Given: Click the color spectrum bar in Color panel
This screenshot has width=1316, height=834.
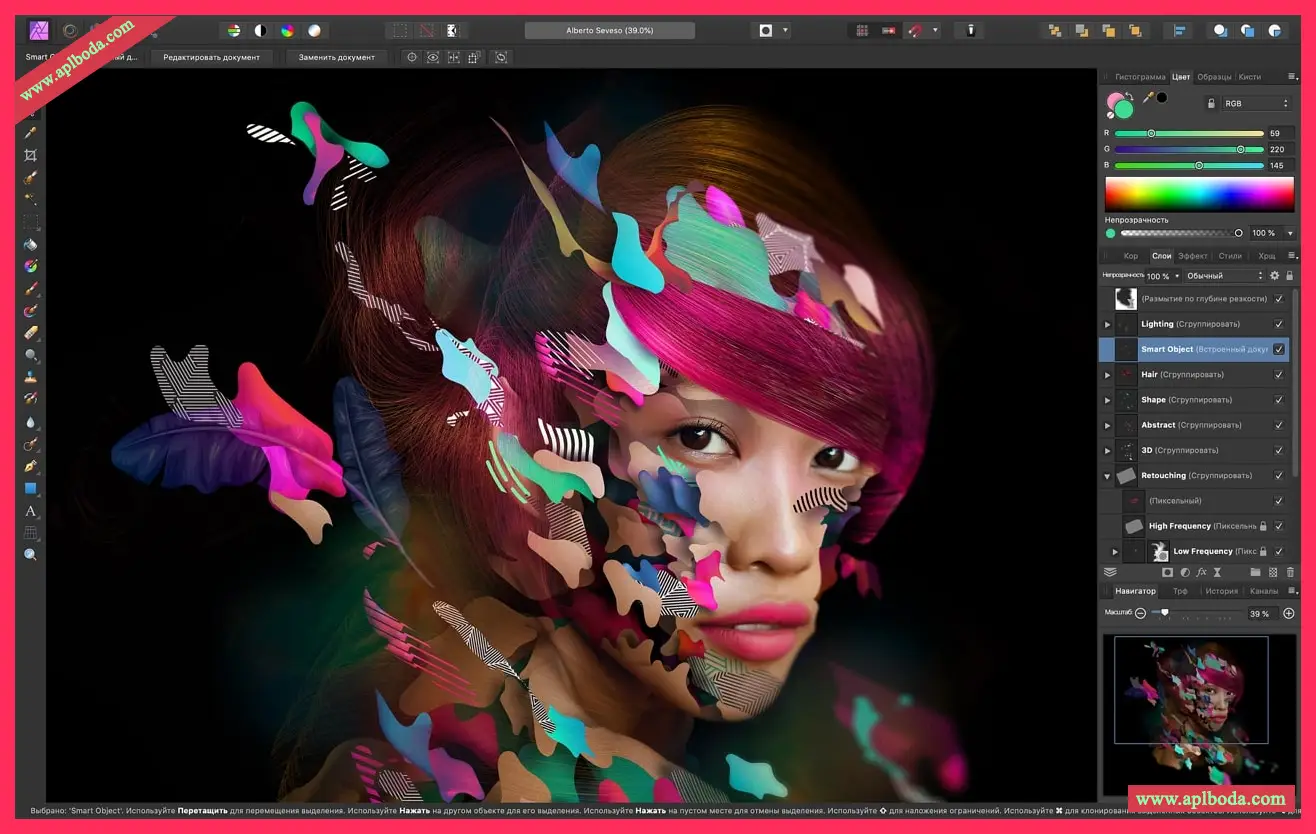Looking at the screenshot, I should pos(1199,194).
